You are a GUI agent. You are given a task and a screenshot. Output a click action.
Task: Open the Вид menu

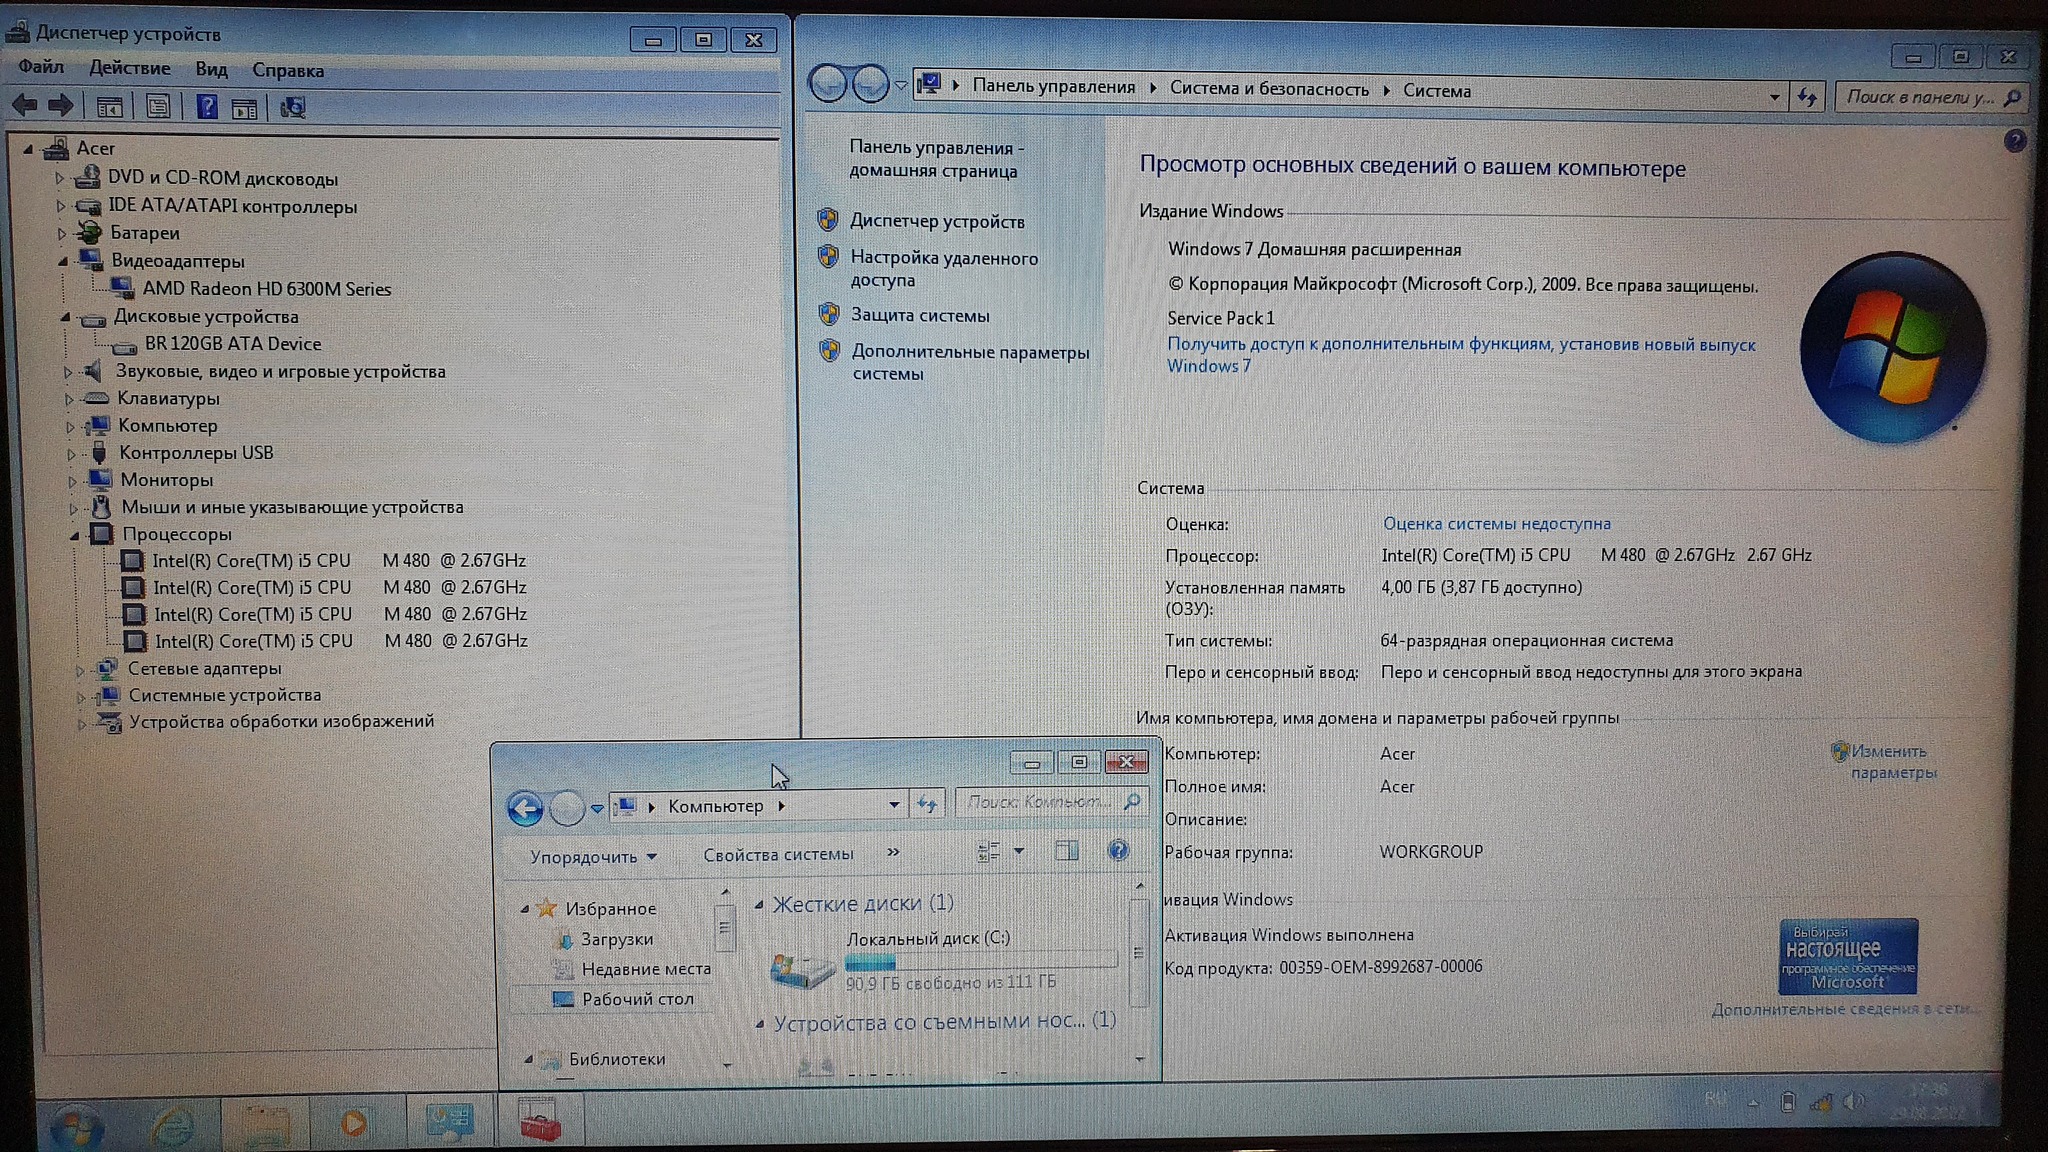[211, 70]
